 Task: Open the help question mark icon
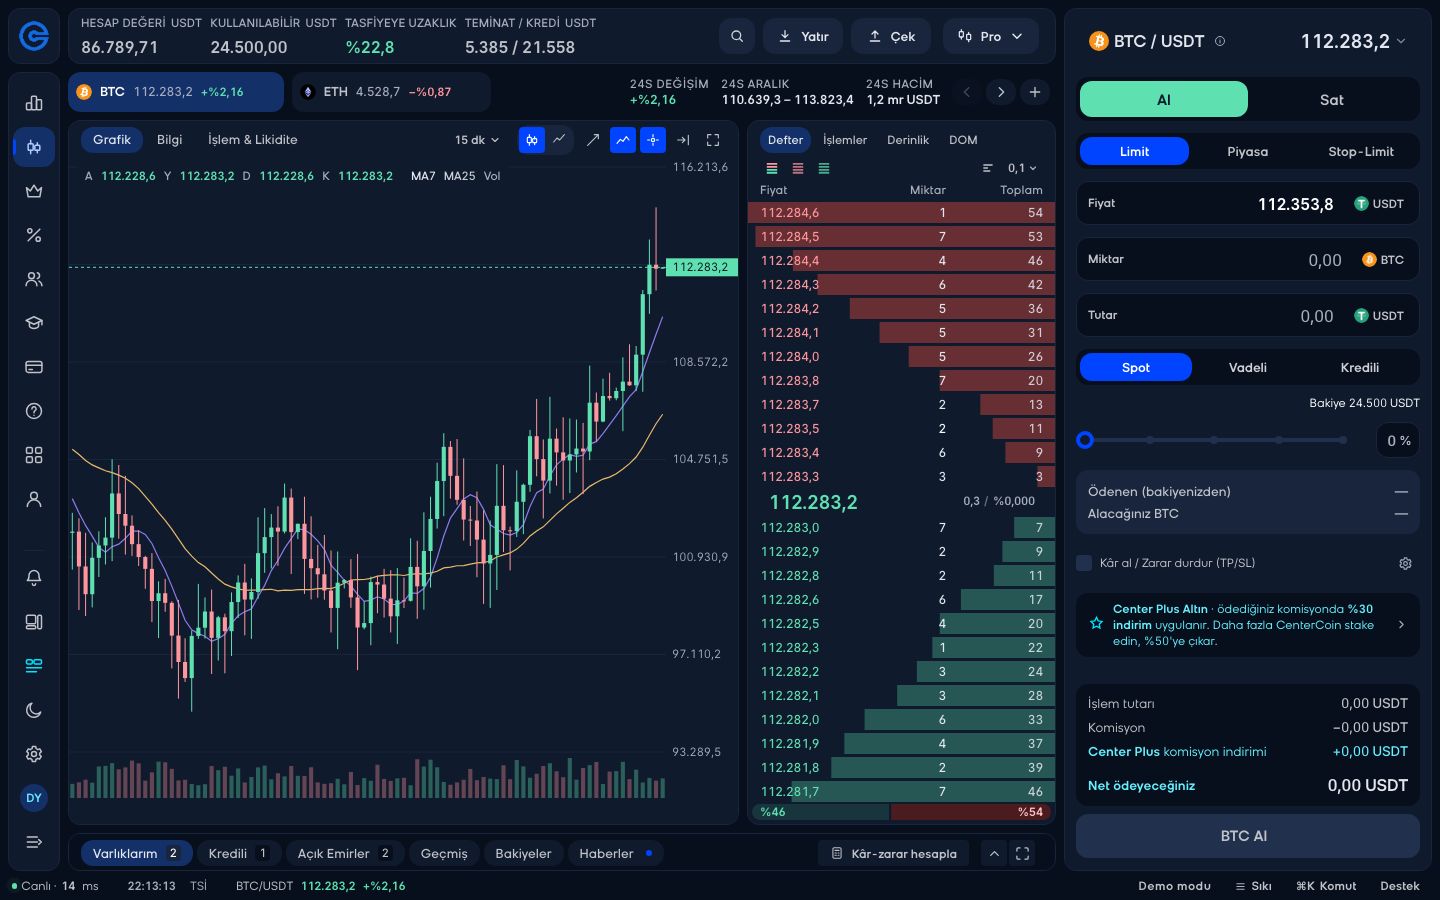pyautogui.click(x=34, y=411)
